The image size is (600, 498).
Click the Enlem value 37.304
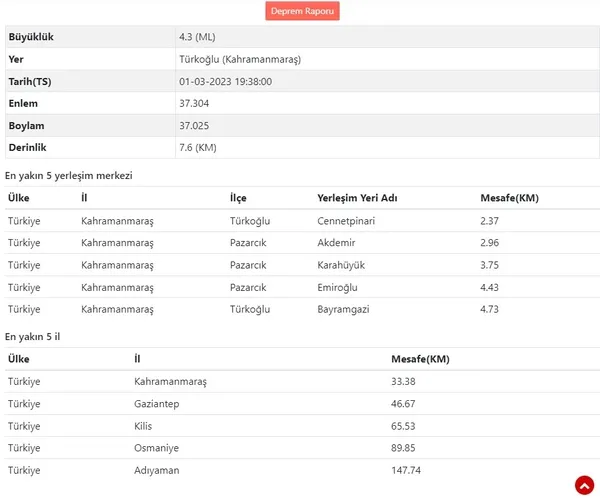[x=194, y=103]
